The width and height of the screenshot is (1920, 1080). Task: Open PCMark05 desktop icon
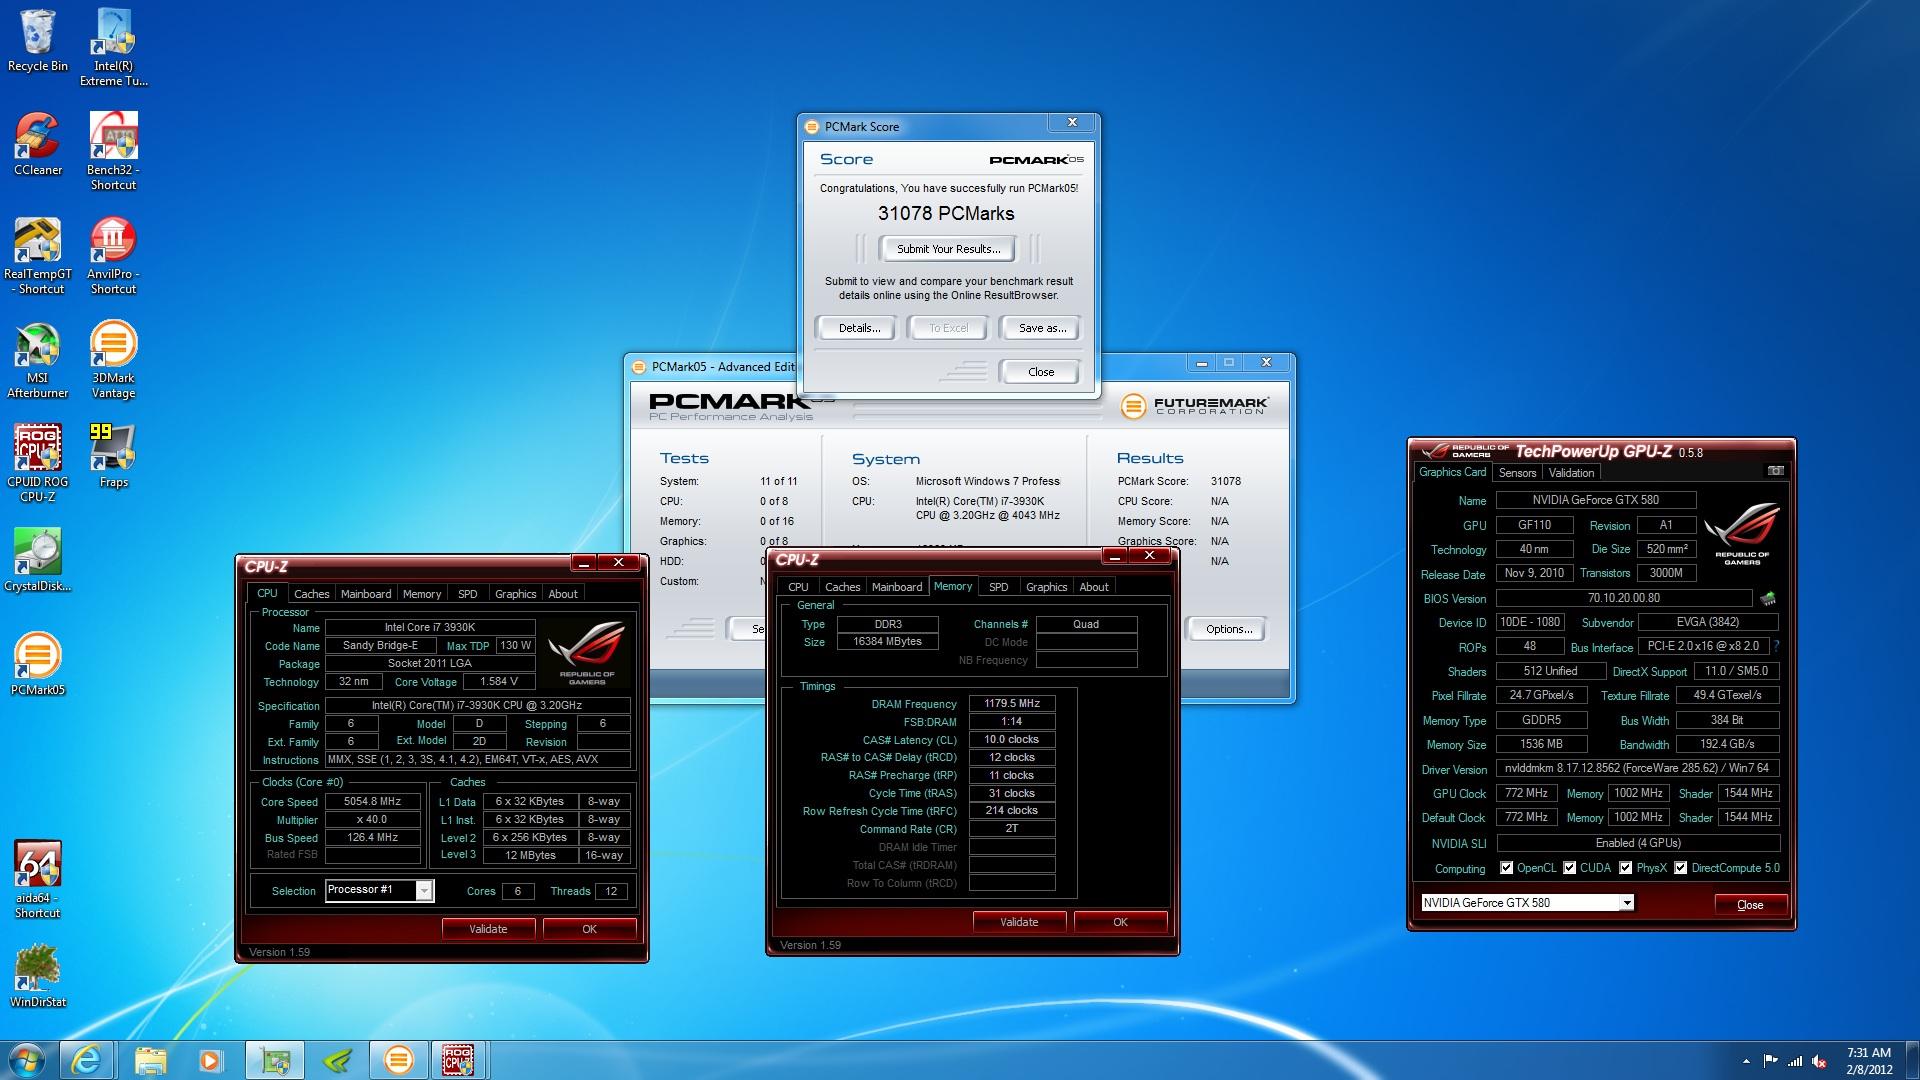pos(38,665)
